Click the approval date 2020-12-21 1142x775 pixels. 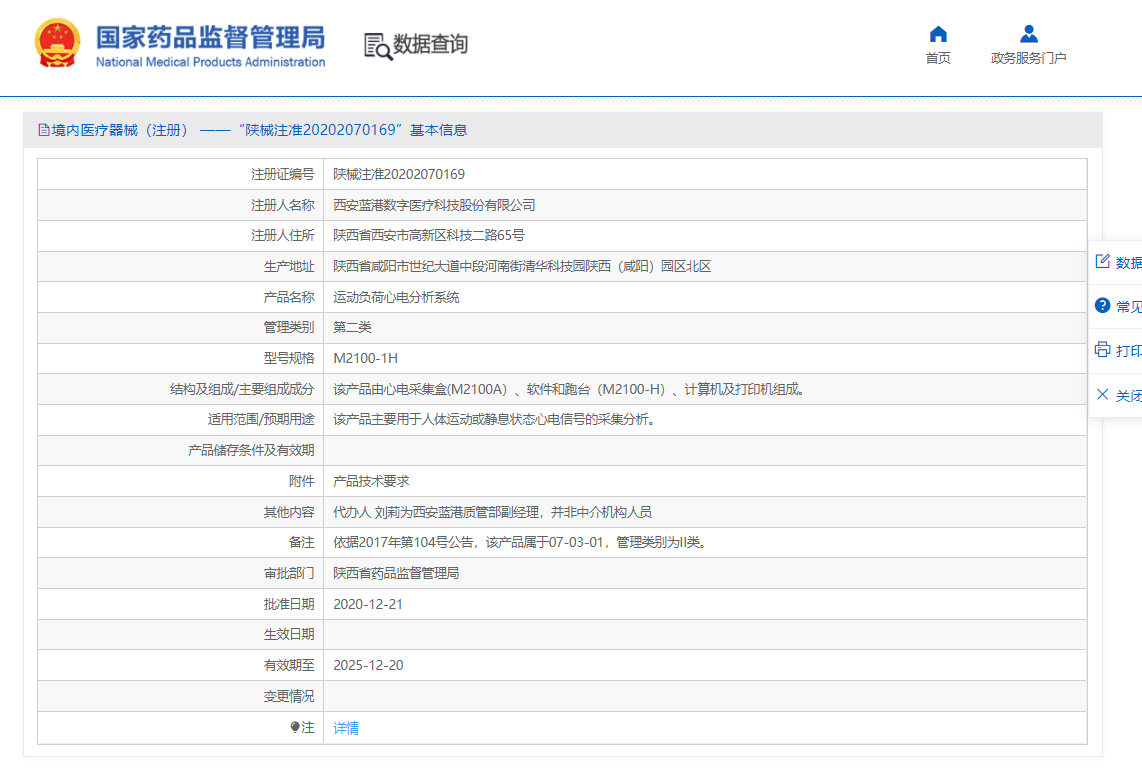tap(368, 605)
